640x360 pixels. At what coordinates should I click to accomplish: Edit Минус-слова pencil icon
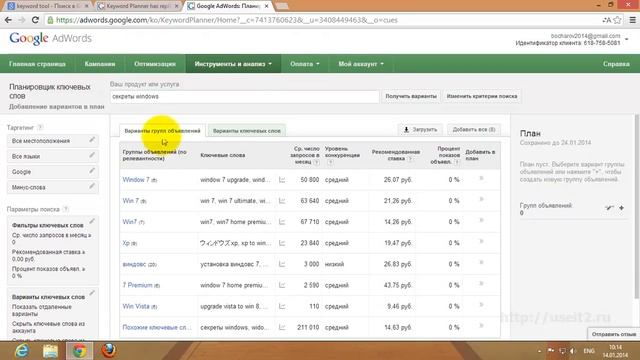point(92,187)
